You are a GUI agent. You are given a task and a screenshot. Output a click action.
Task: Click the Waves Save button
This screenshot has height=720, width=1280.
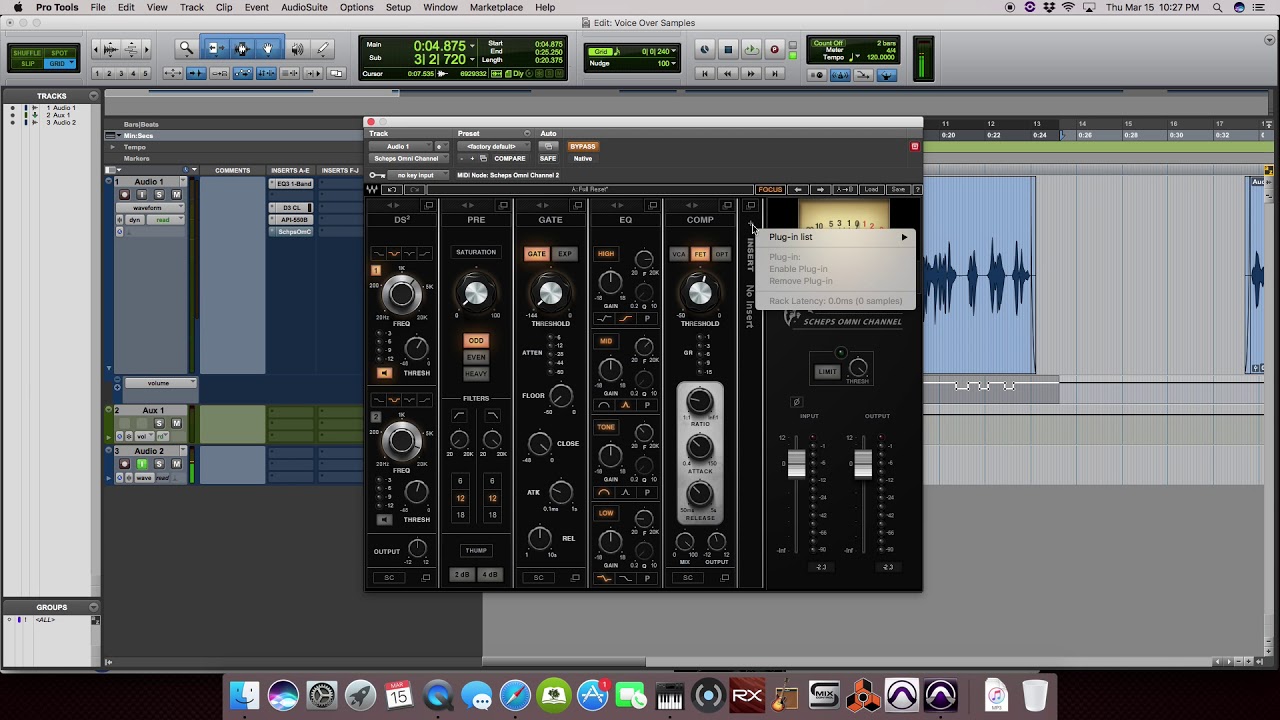pyautogui.click(x=898, y=190)
